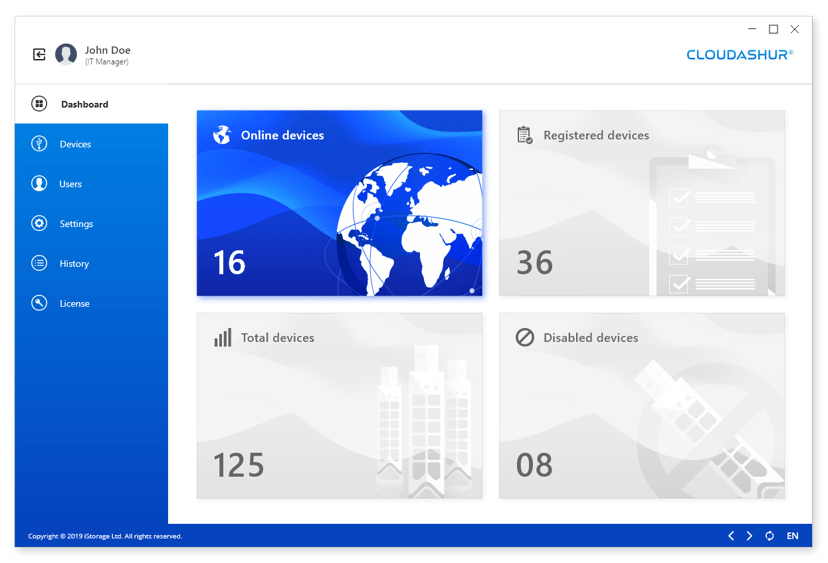828x563 pixels.
Task: Click the Devices sidebar icon
Action: tap(39, 144)
